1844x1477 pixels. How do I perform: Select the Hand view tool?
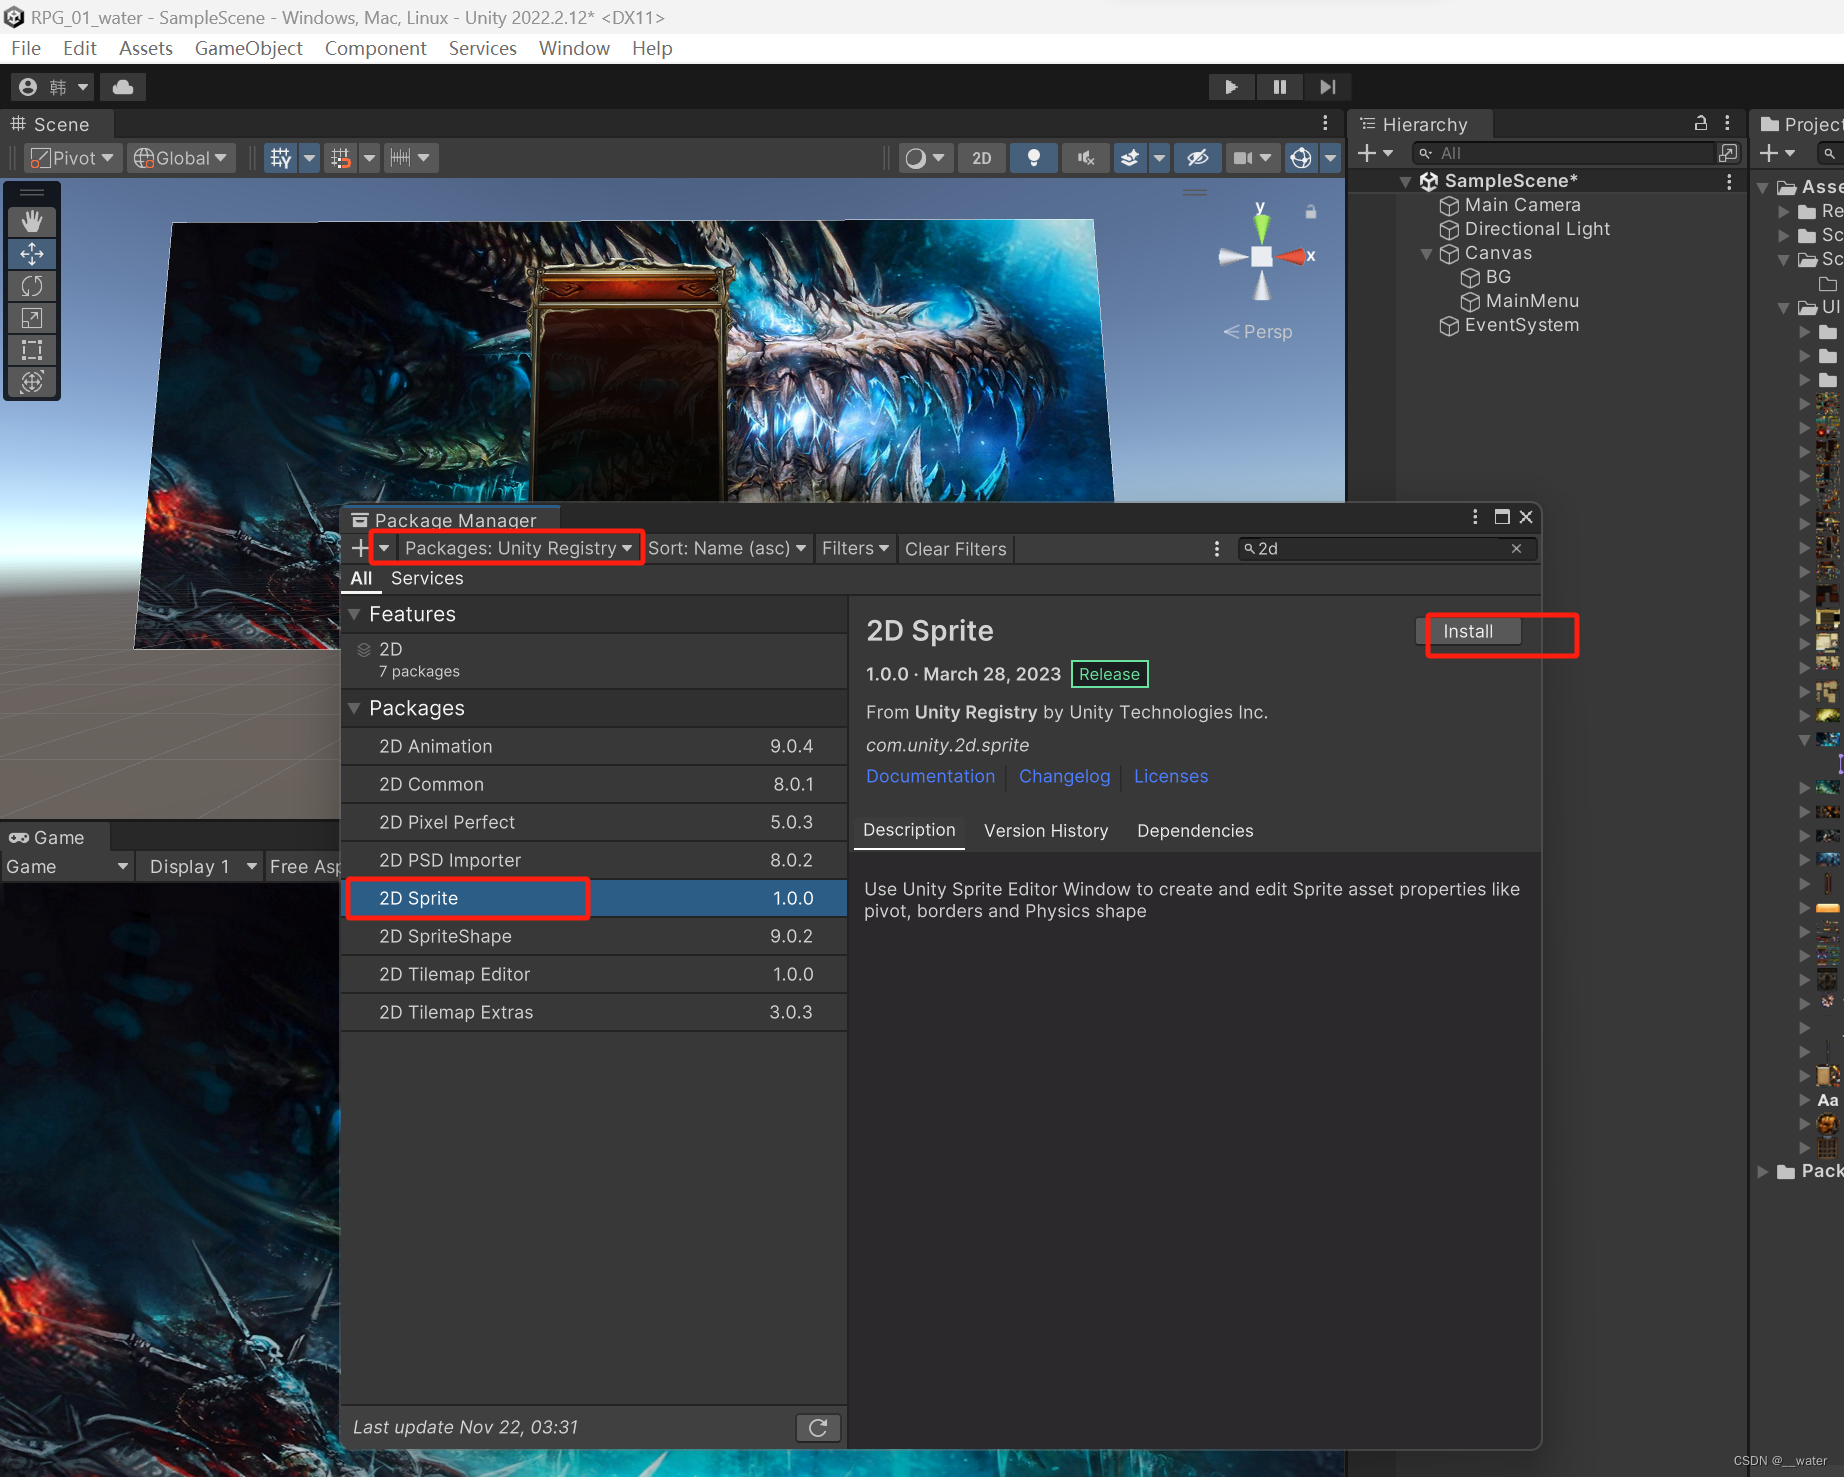point(32,222)
